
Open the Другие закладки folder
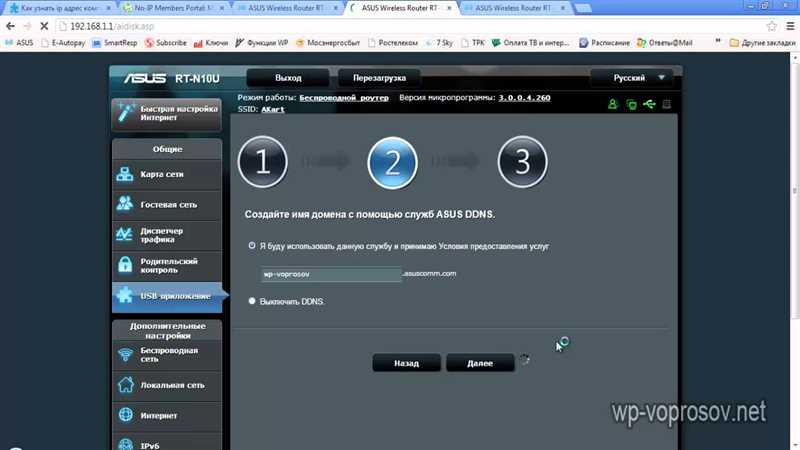[x=762, y=43]
